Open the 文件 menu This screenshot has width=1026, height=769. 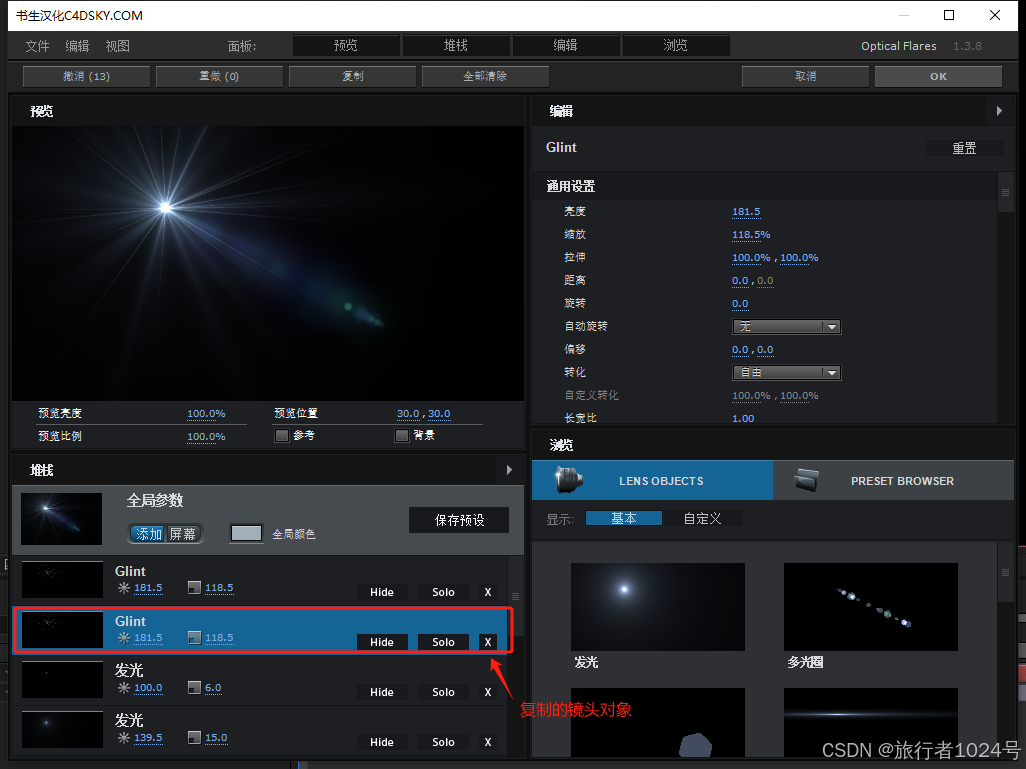coord(37,46)
